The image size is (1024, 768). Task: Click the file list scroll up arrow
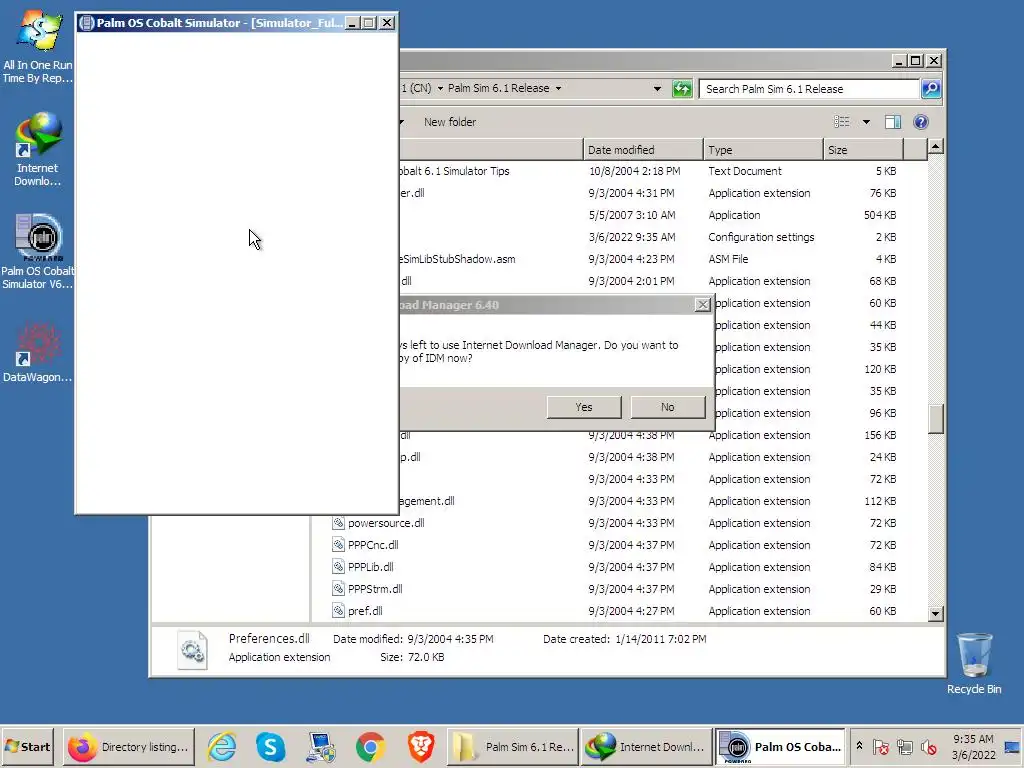pyautogui.click(x=935, y=146)
